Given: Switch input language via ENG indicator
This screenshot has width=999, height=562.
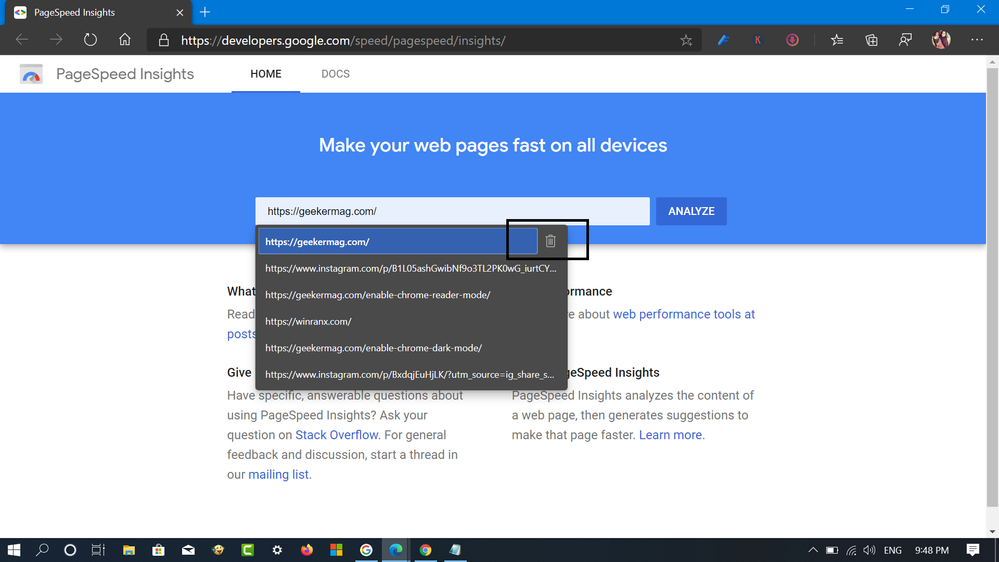Looking at the screenshot, I should (893, 550).
